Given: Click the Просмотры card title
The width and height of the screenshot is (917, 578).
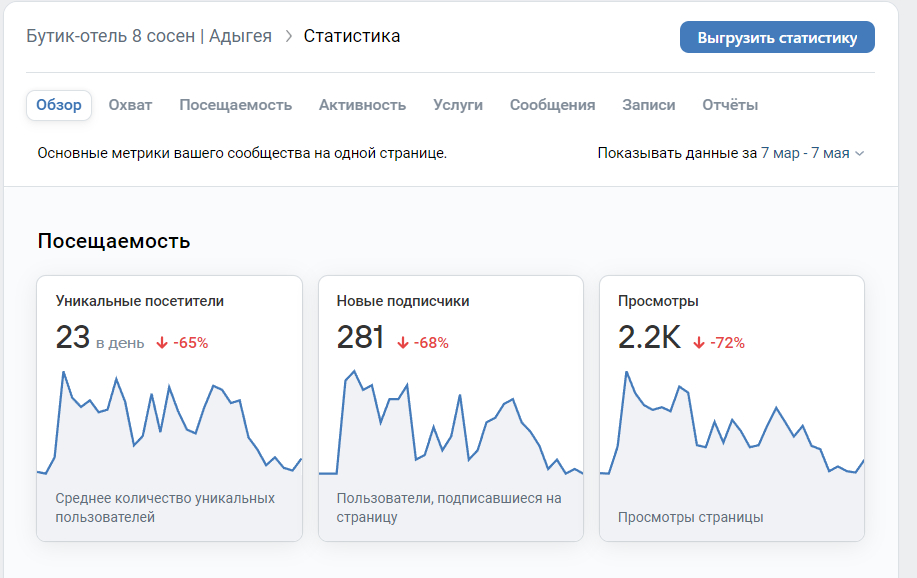Looking at the screenshot, I should pyautogui.click(x=658, y=301).
